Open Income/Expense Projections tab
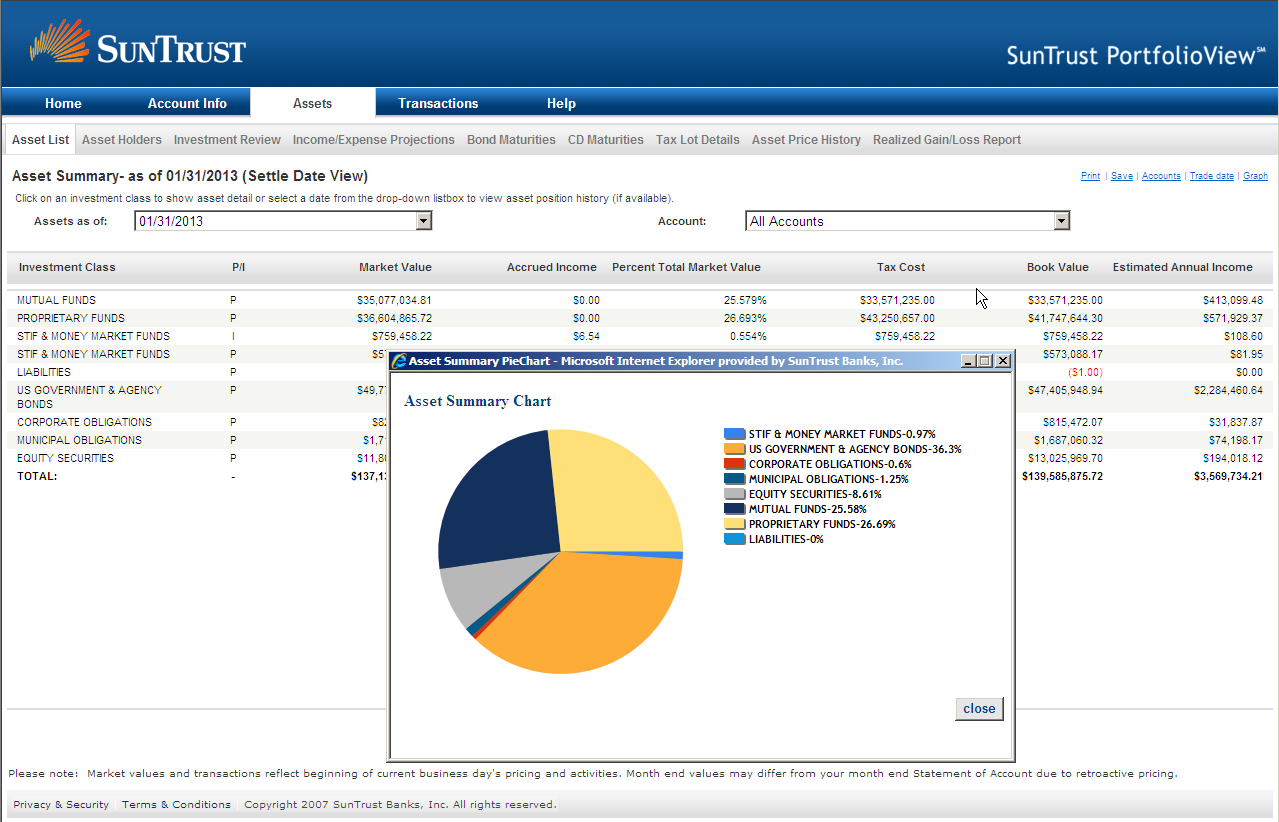 point(374,140)
